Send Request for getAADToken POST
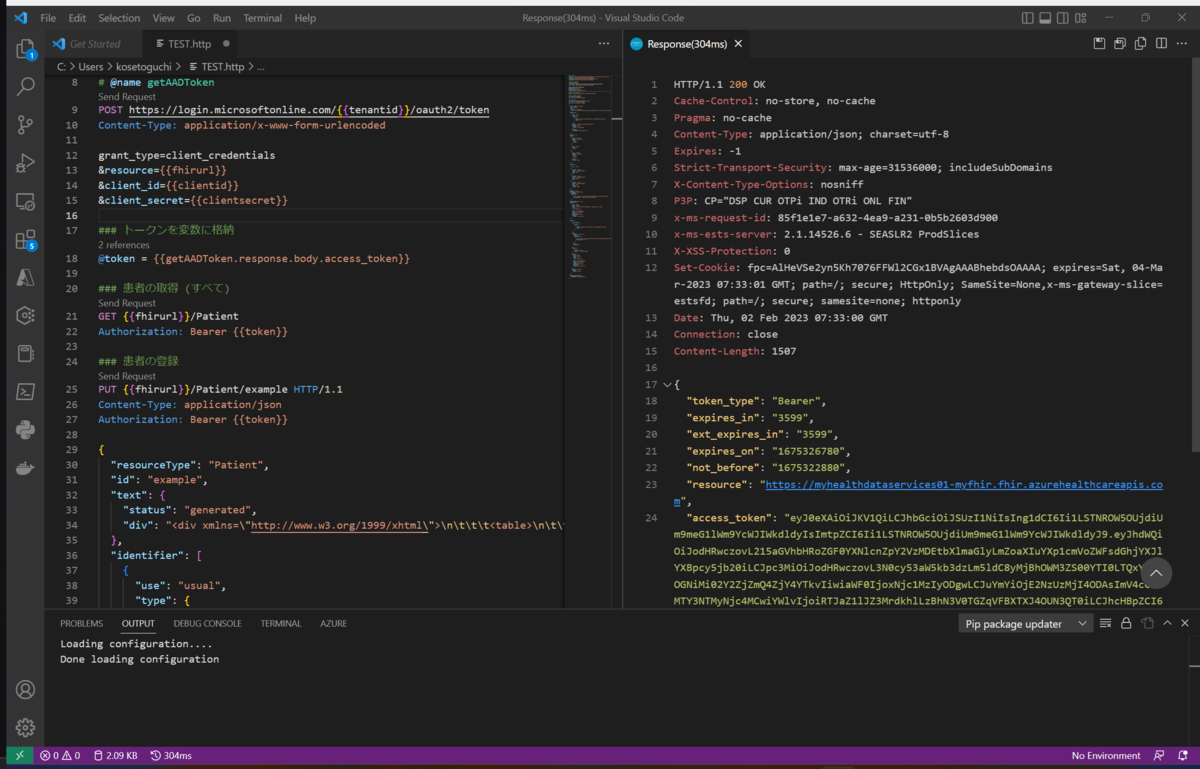The image size is (1200, 769). click(127, 97)
